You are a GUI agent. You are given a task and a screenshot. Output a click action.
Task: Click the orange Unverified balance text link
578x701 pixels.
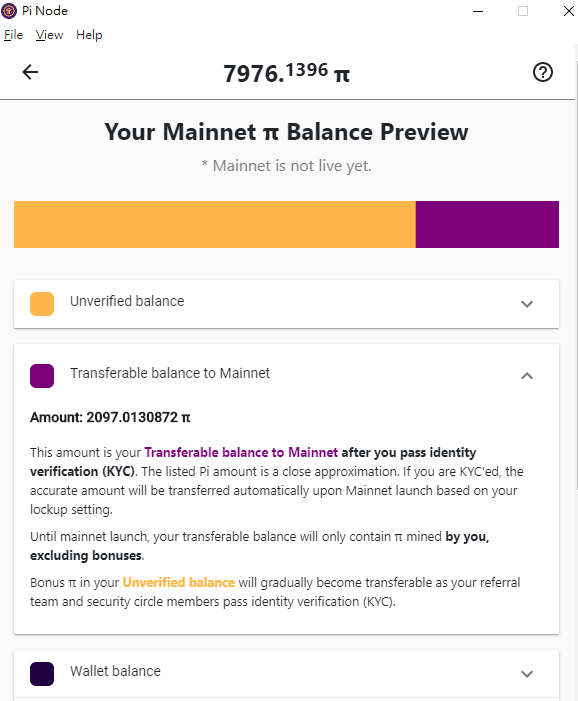179,583
